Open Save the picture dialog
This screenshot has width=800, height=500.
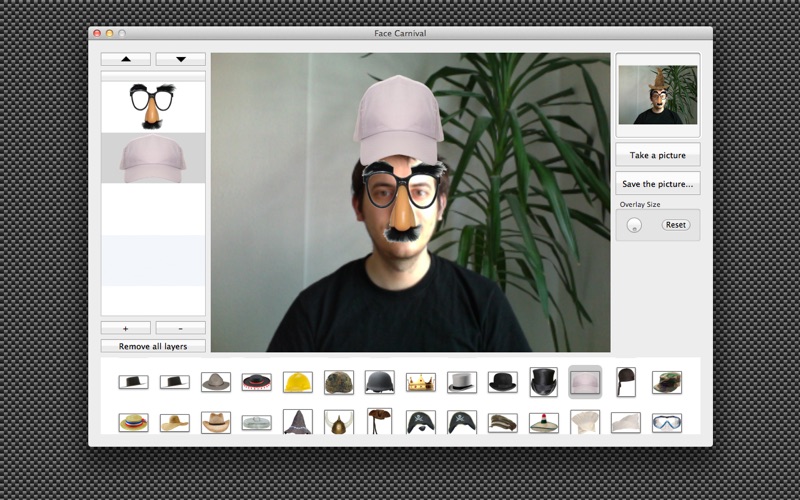coord(658,183)
